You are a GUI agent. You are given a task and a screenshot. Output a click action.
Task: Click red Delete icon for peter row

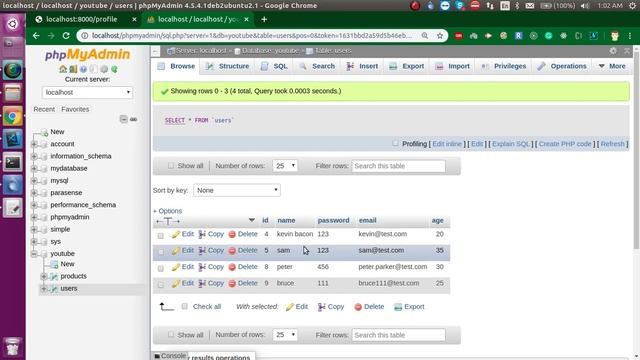232,267
